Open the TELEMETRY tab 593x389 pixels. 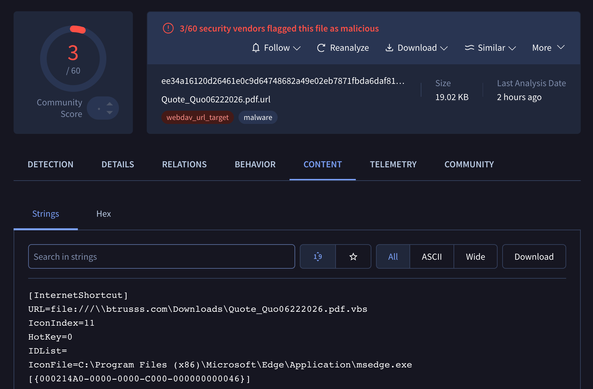coord(393,164)
